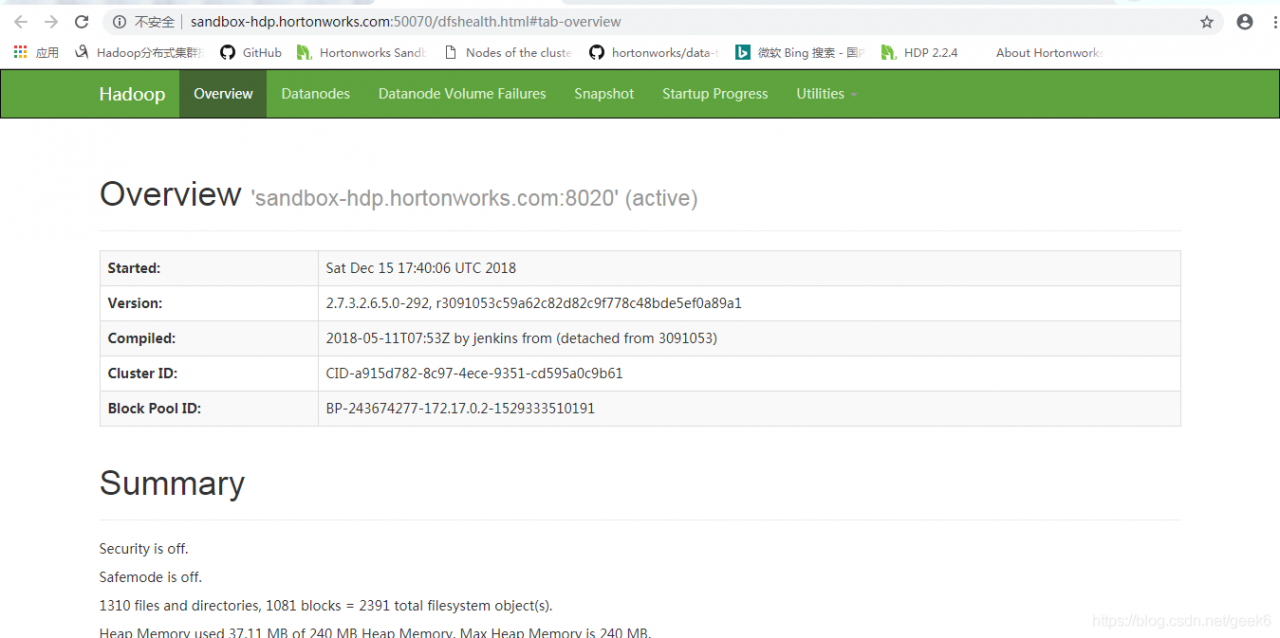
Task: Open the Chrome profile avatar icon
Action: click(x=1245, y=22)
